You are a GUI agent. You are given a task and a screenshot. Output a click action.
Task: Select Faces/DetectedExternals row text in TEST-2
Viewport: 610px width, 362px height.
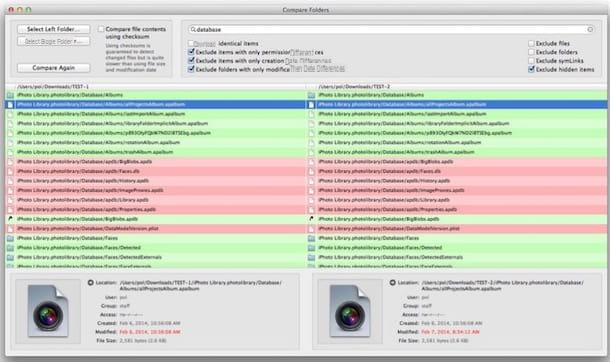(x=391, y=257)
